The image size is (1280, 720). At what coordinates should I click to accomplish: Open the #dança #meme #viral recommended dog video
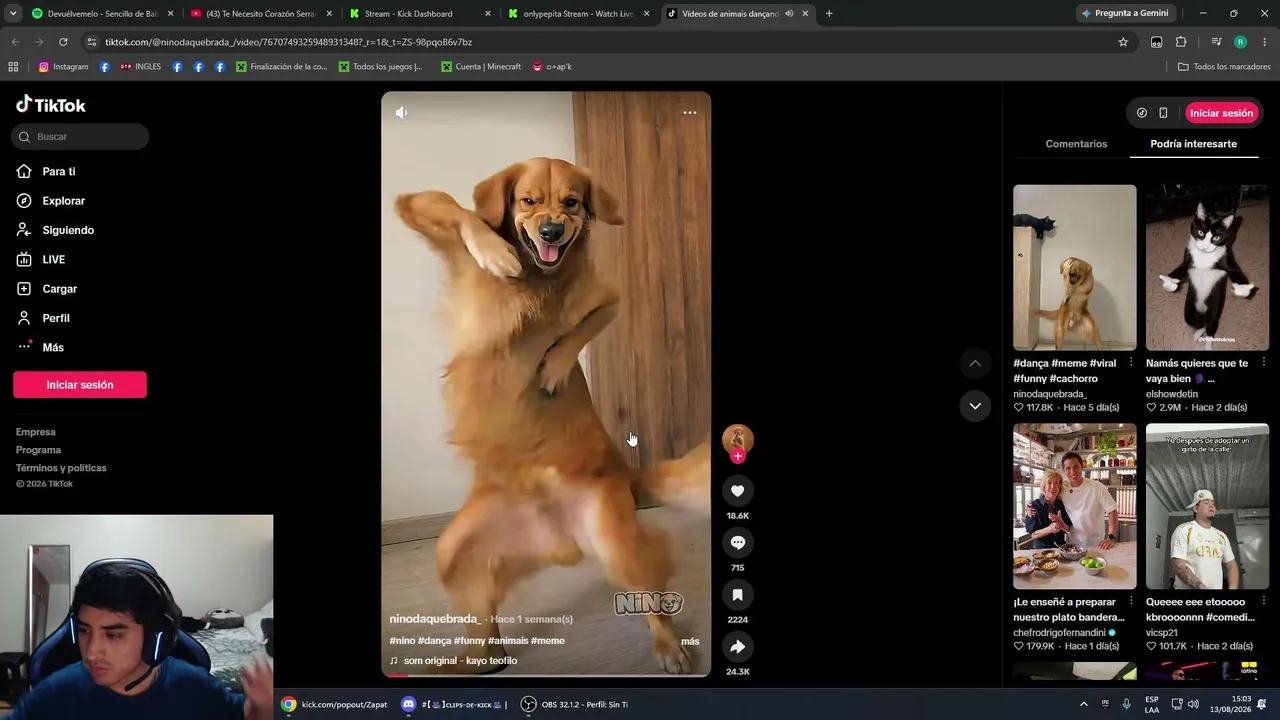click(1075, 268)
